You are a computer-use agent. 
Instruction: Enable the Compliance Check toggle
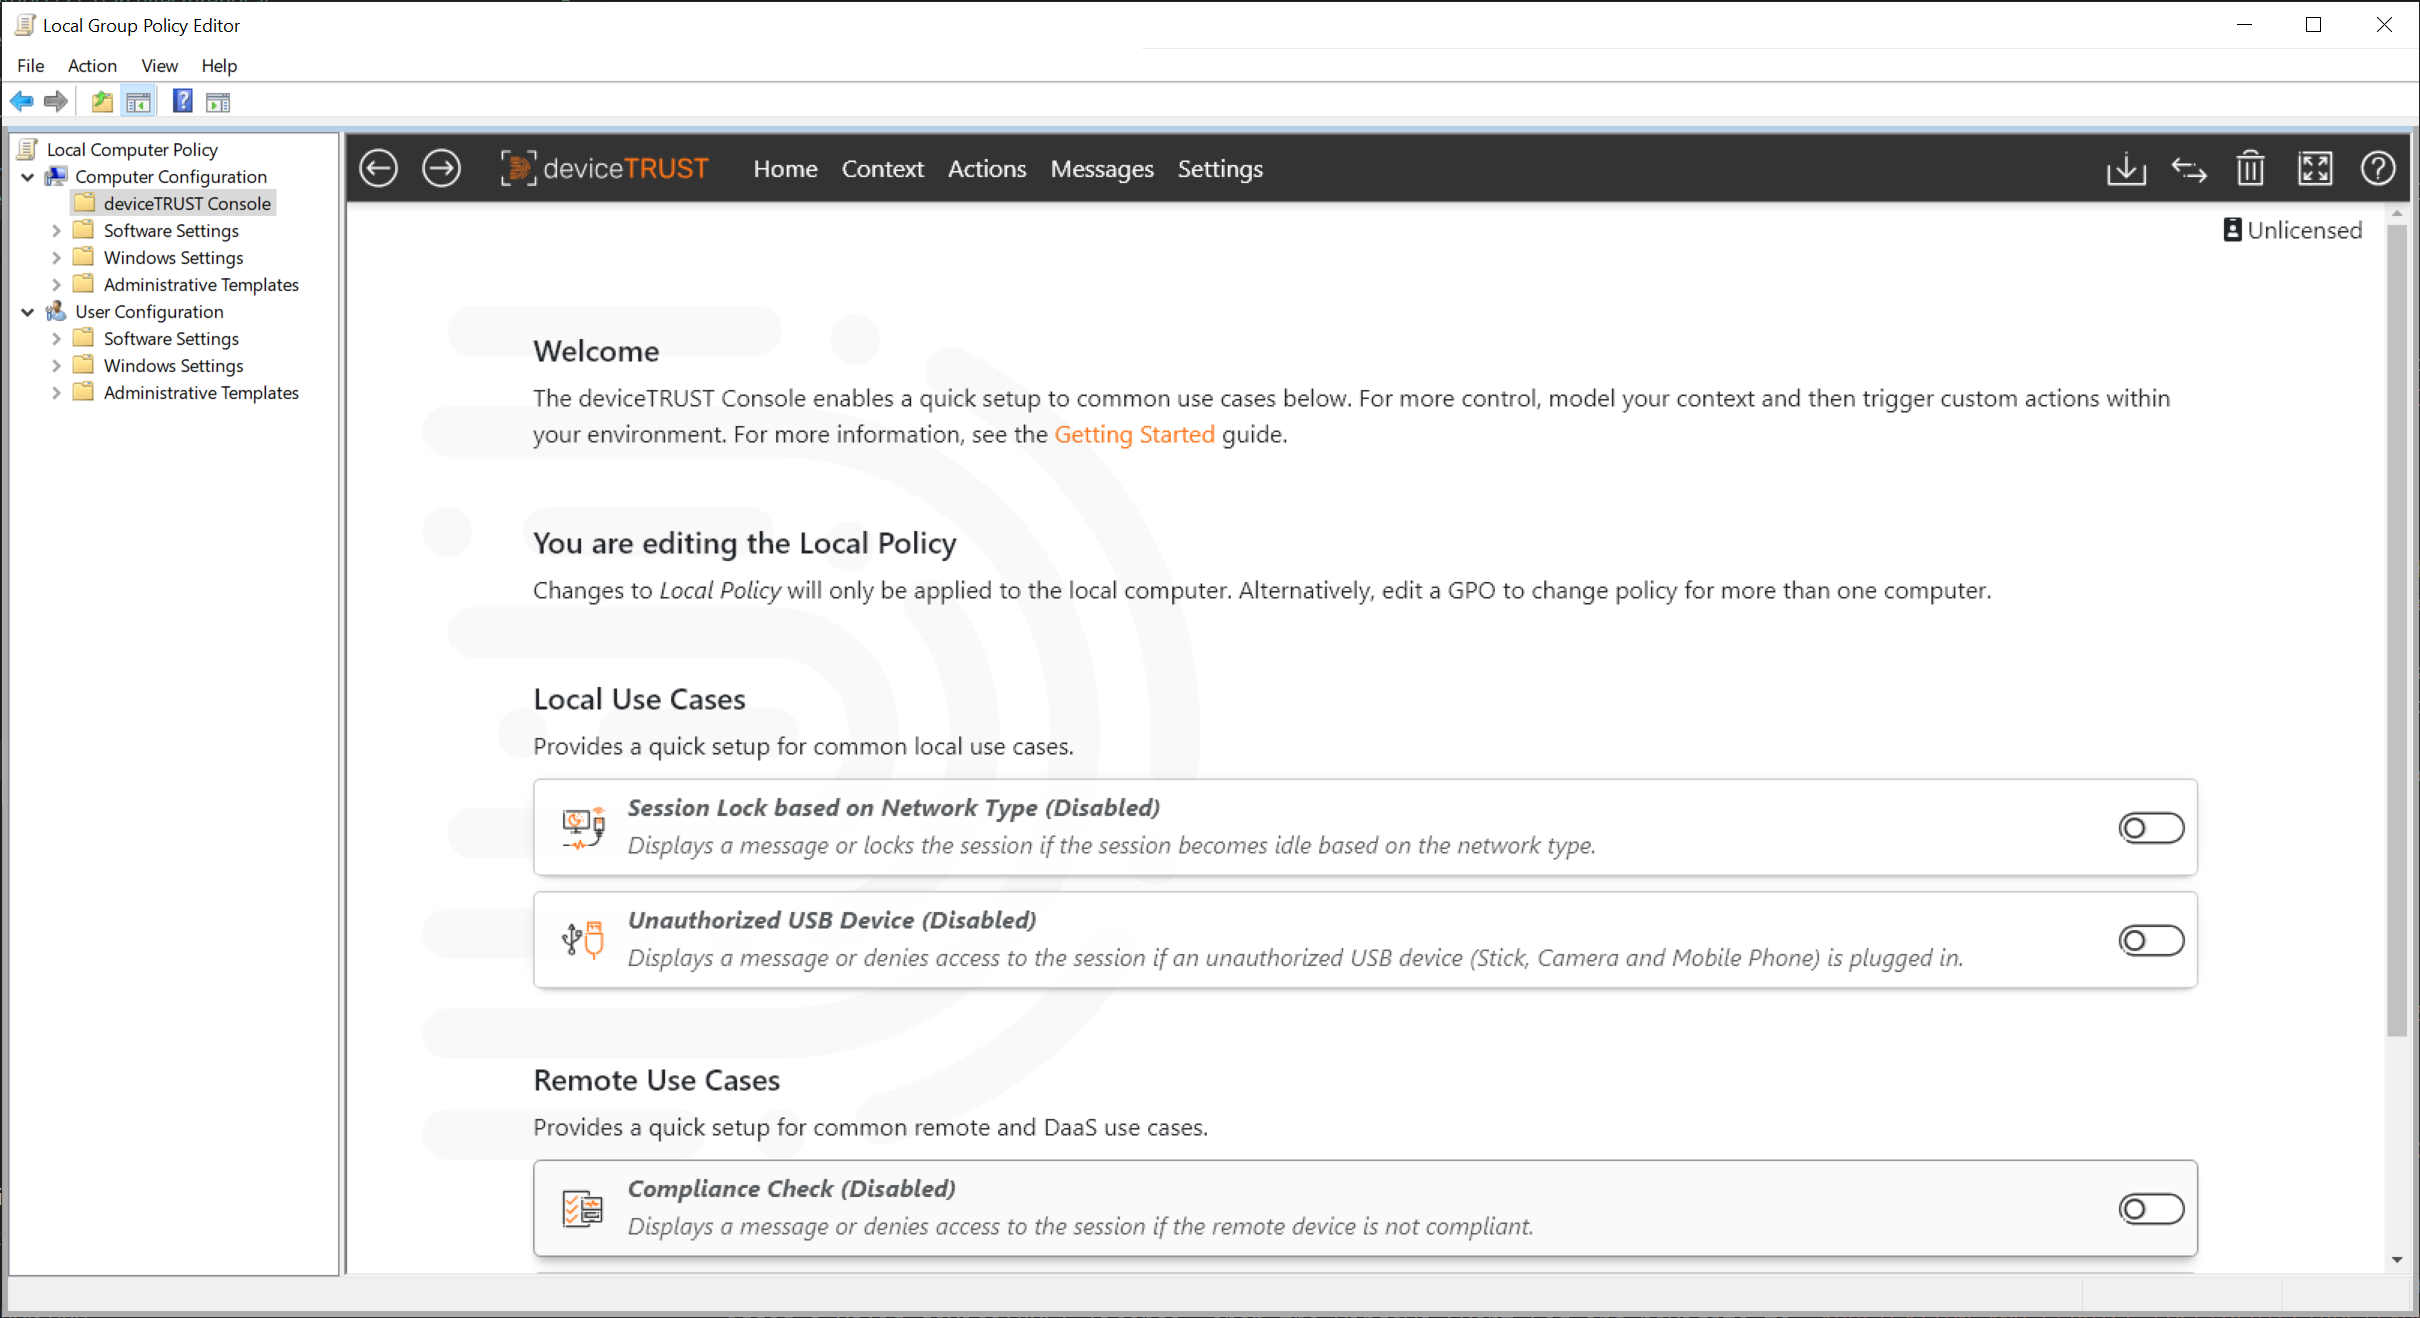[2149, 1209]
